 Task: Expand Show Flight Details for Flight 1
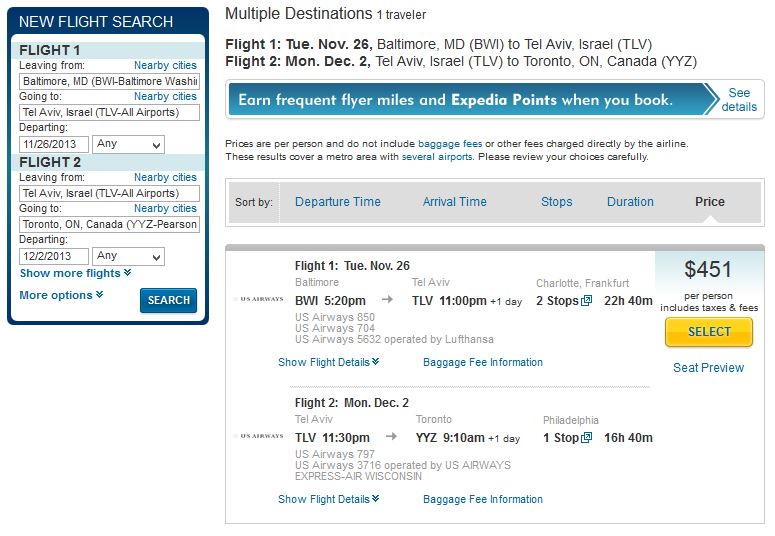click(329, 362)
